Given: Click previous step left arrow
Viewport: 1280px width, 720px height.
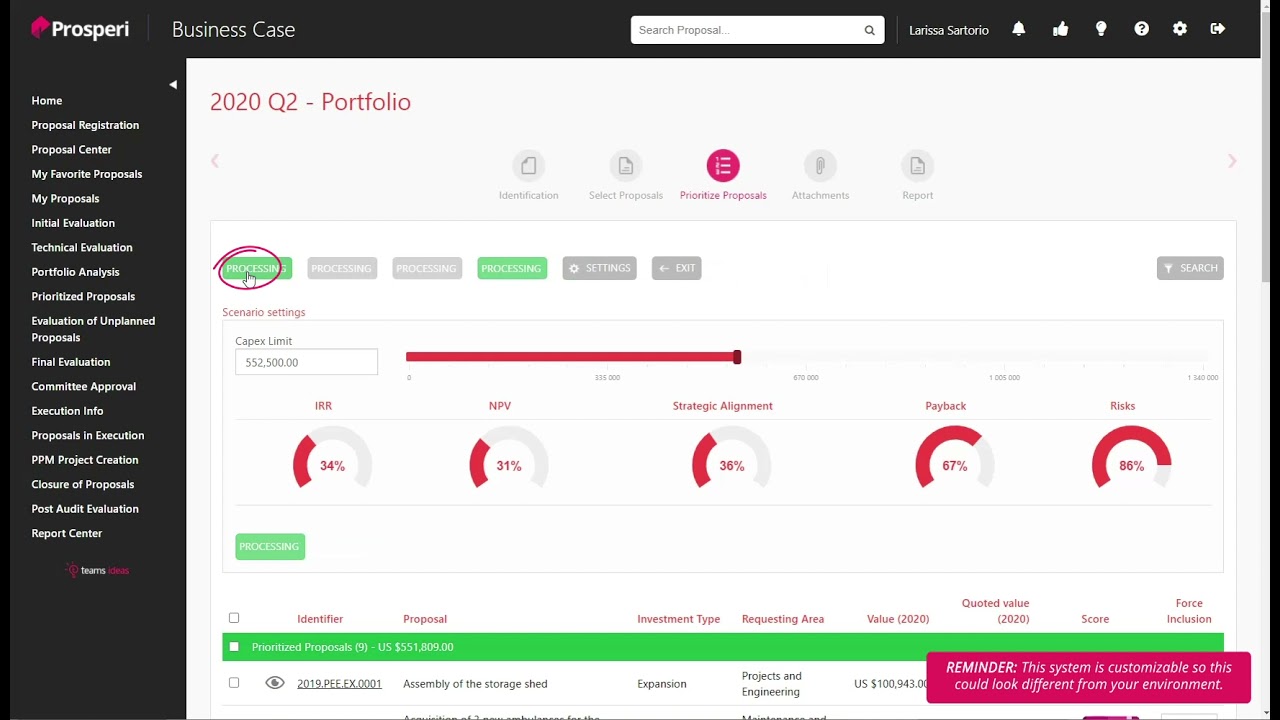Looking at the screenshot, I should [215, 161].
